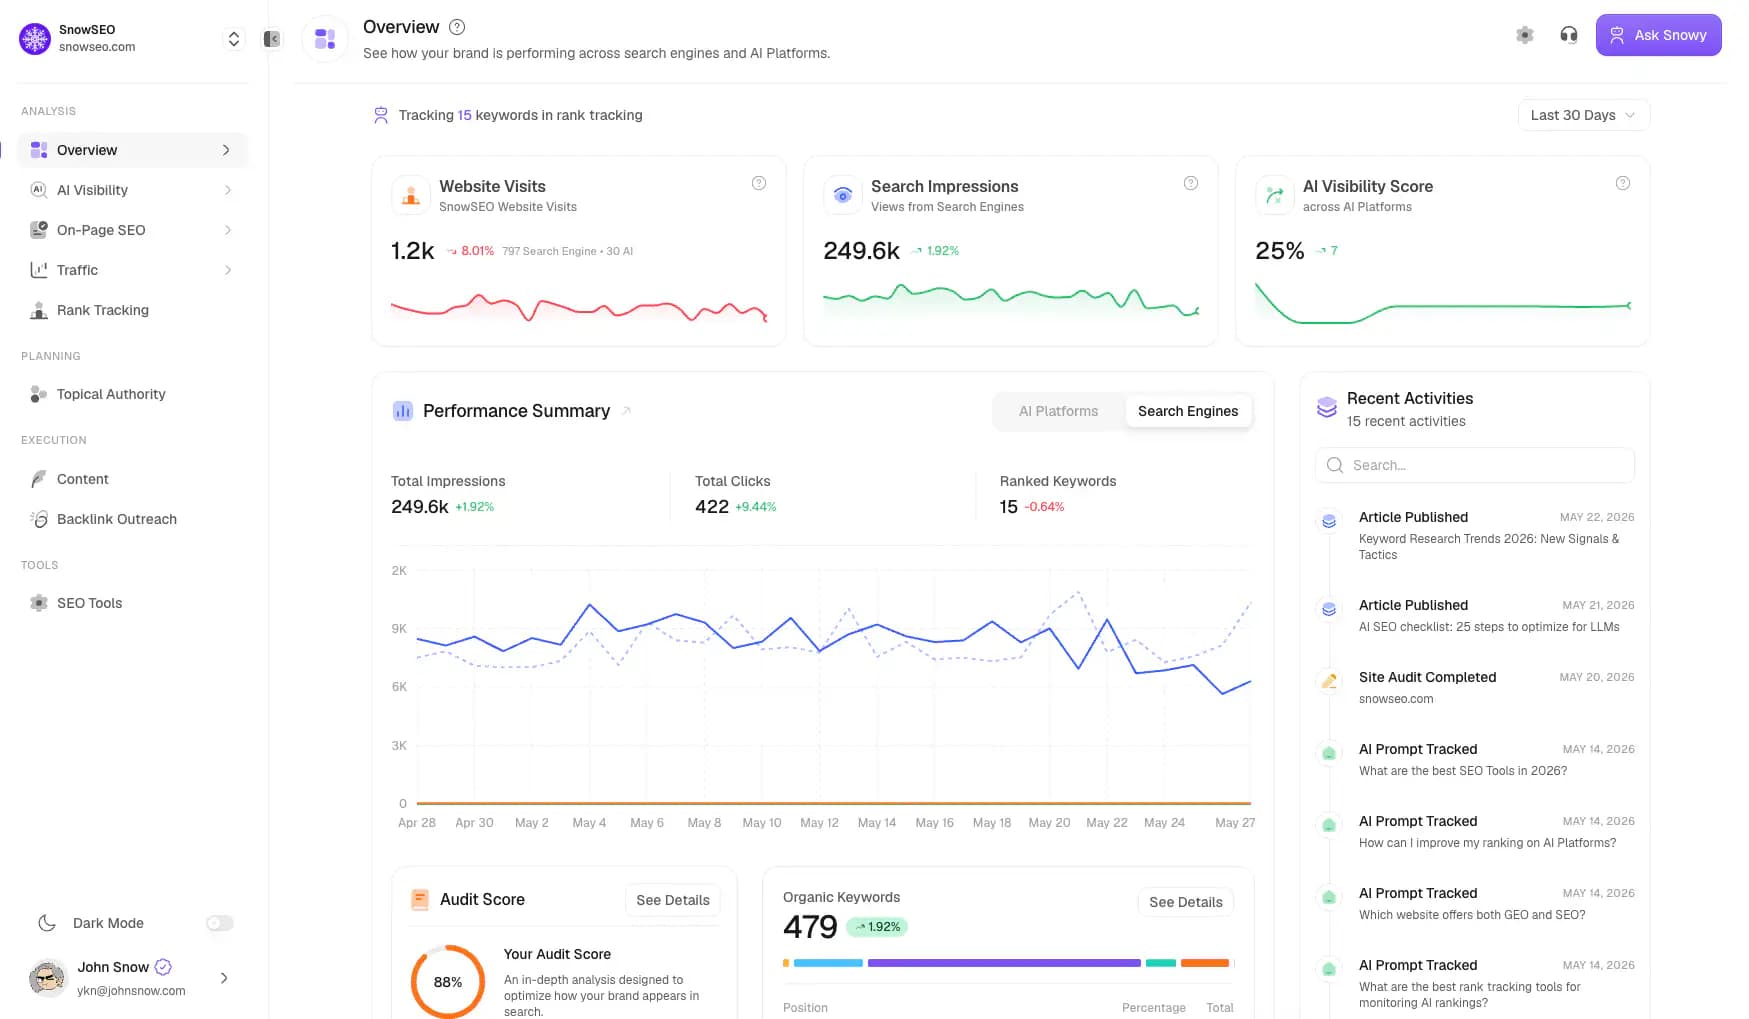This screenshot has width=1749, height=1019.
Task: Click Organic Keywords See Details button
Action: click(x=1186, y=902)
